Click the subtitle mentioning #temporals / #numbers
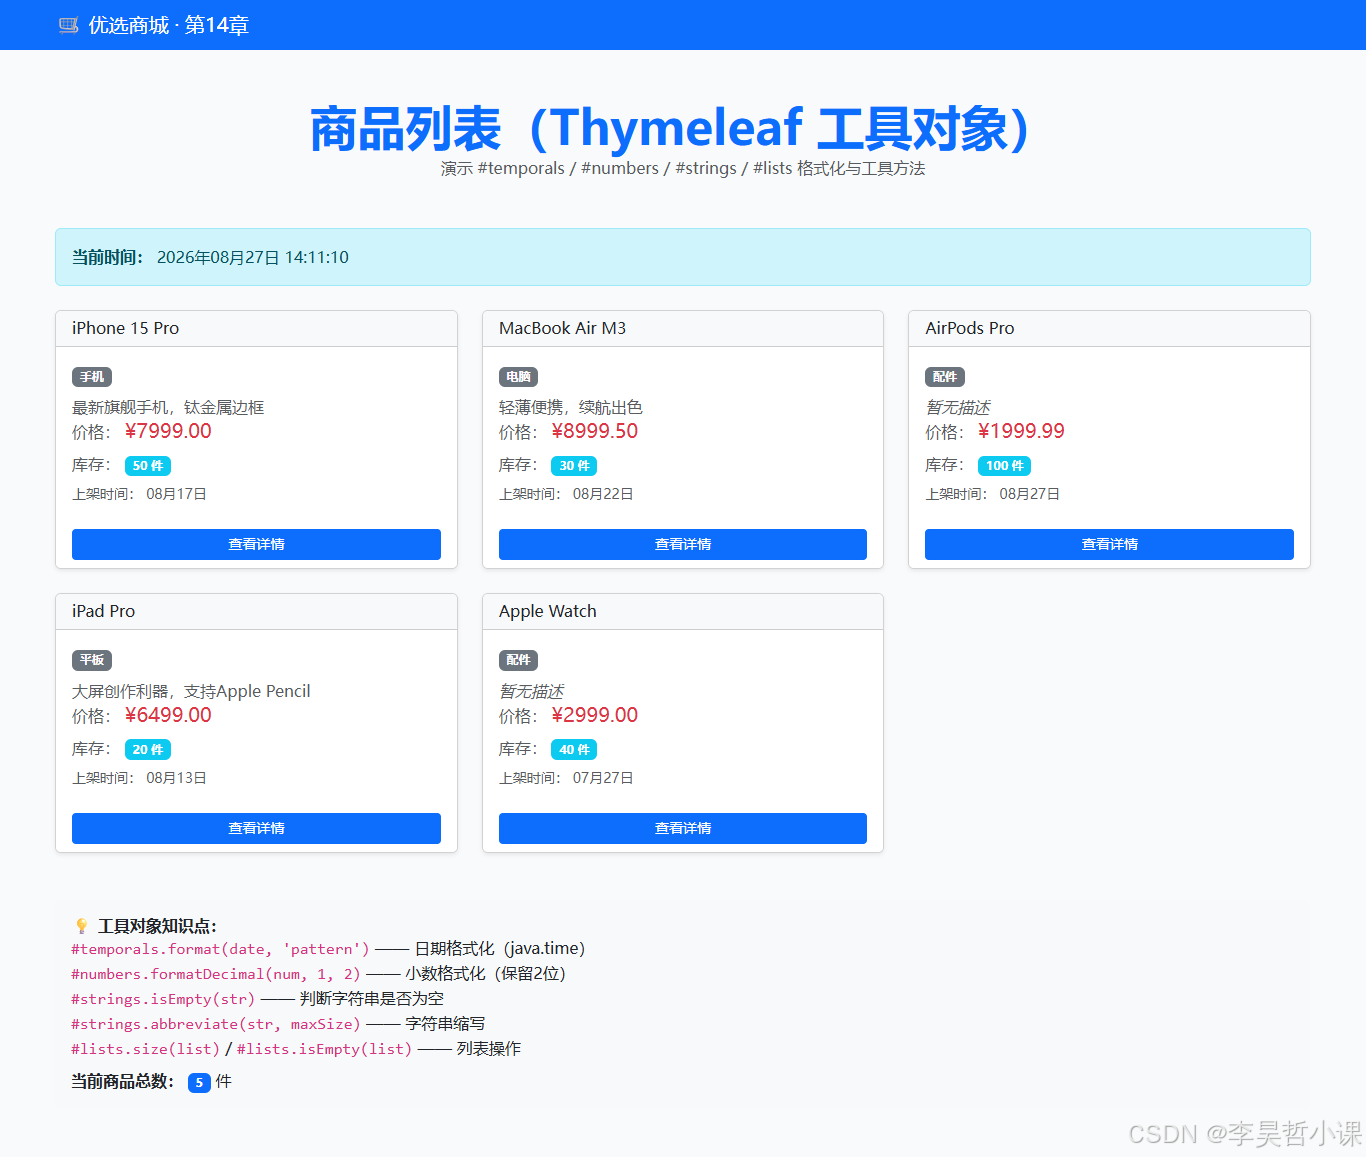 [x=683, y=168]
